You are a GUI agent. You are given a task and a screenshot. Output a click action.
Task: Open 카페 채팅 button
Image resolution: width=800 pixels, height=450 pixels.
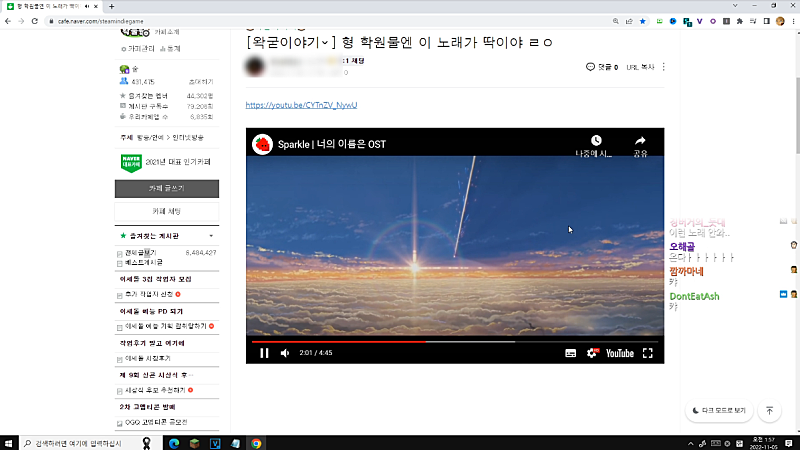pyautogui.click(x=167, y=211)
